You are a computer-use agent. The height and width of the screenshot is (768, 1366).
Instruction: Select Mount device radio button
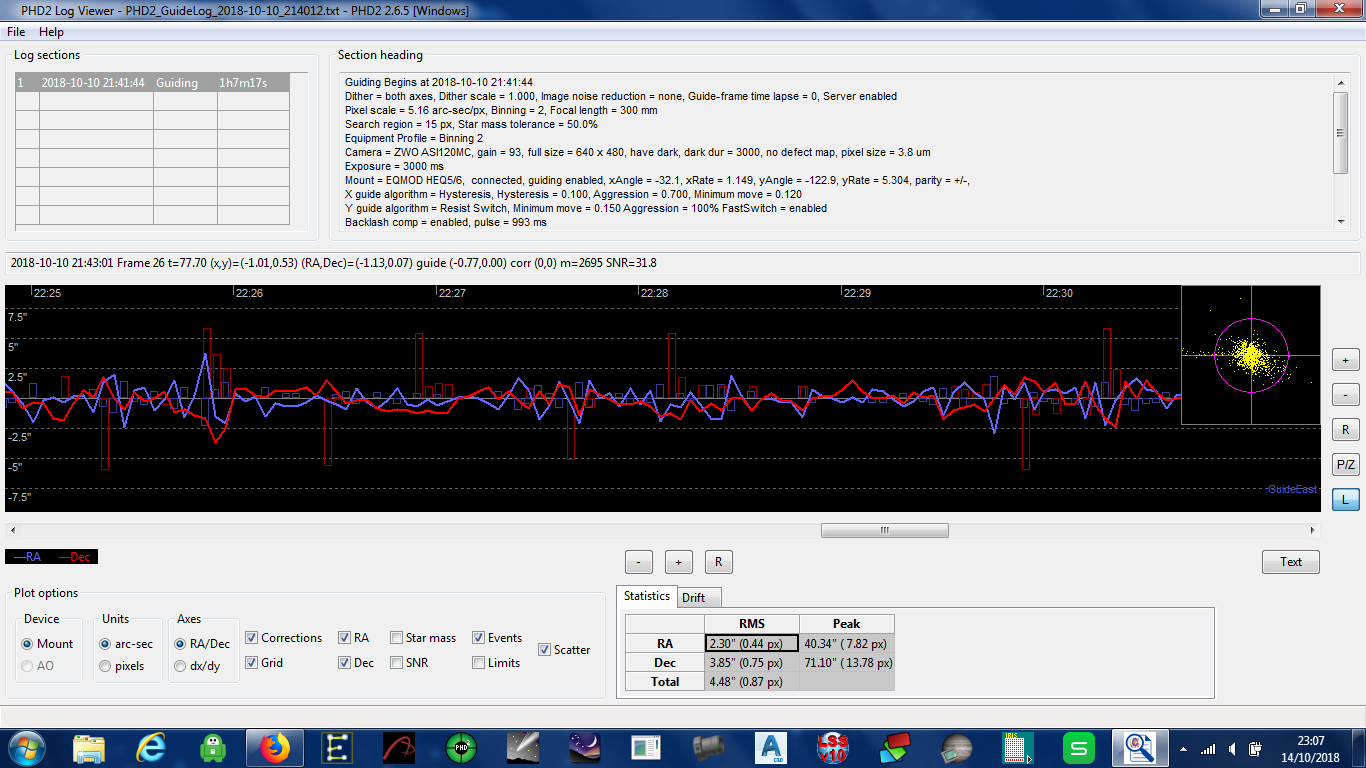tap(27, 644)
